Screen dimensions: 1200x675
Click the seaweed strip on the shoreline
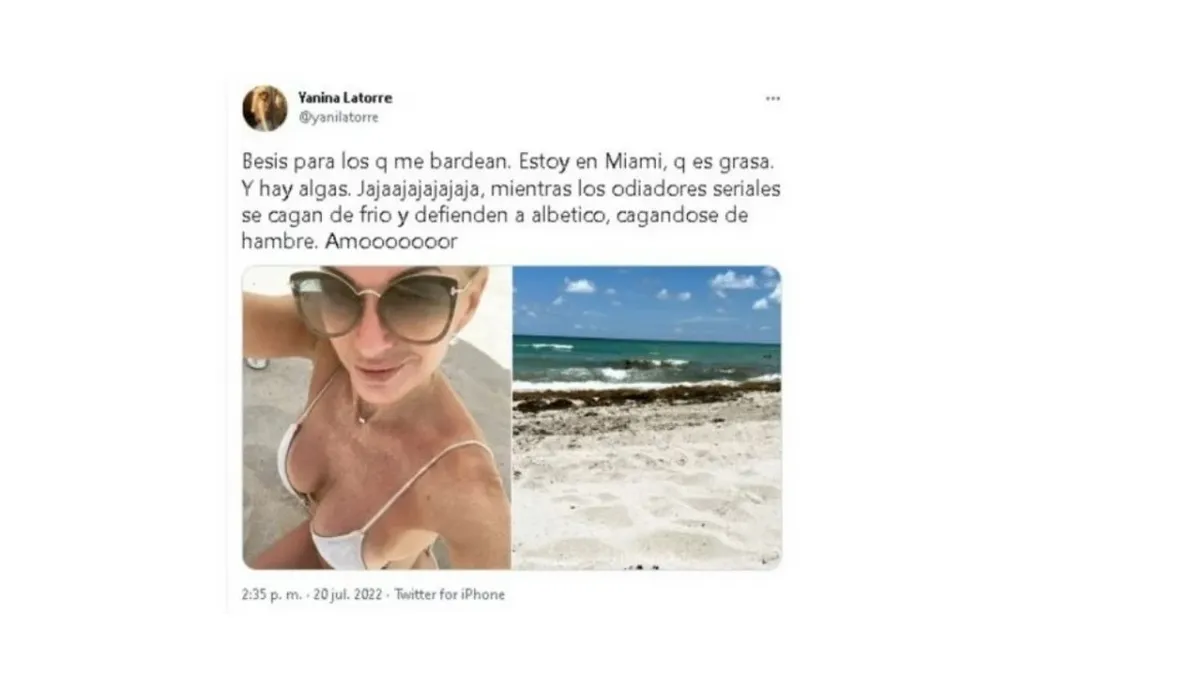point(647,396)
